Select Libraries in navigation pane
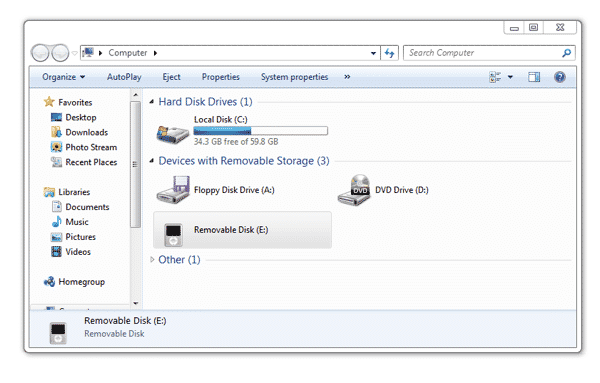600x383 pixels. pyautogui.click(x=74, y=192)
